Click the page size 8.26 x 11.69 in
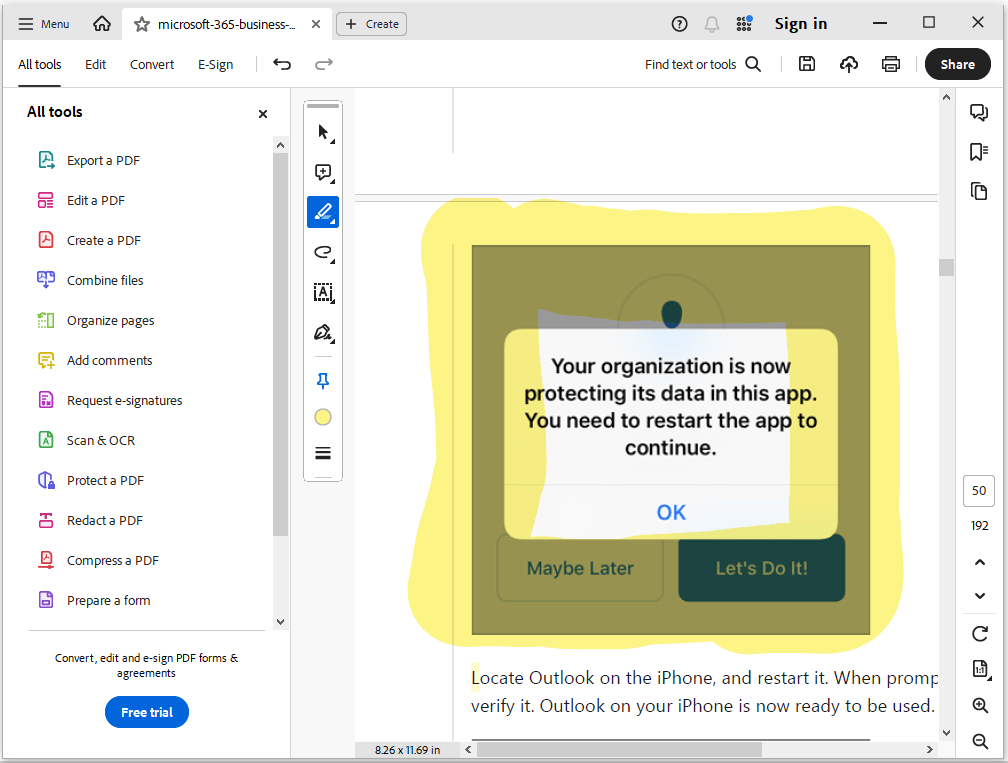Screen dimensions: 1008x763 408,750
